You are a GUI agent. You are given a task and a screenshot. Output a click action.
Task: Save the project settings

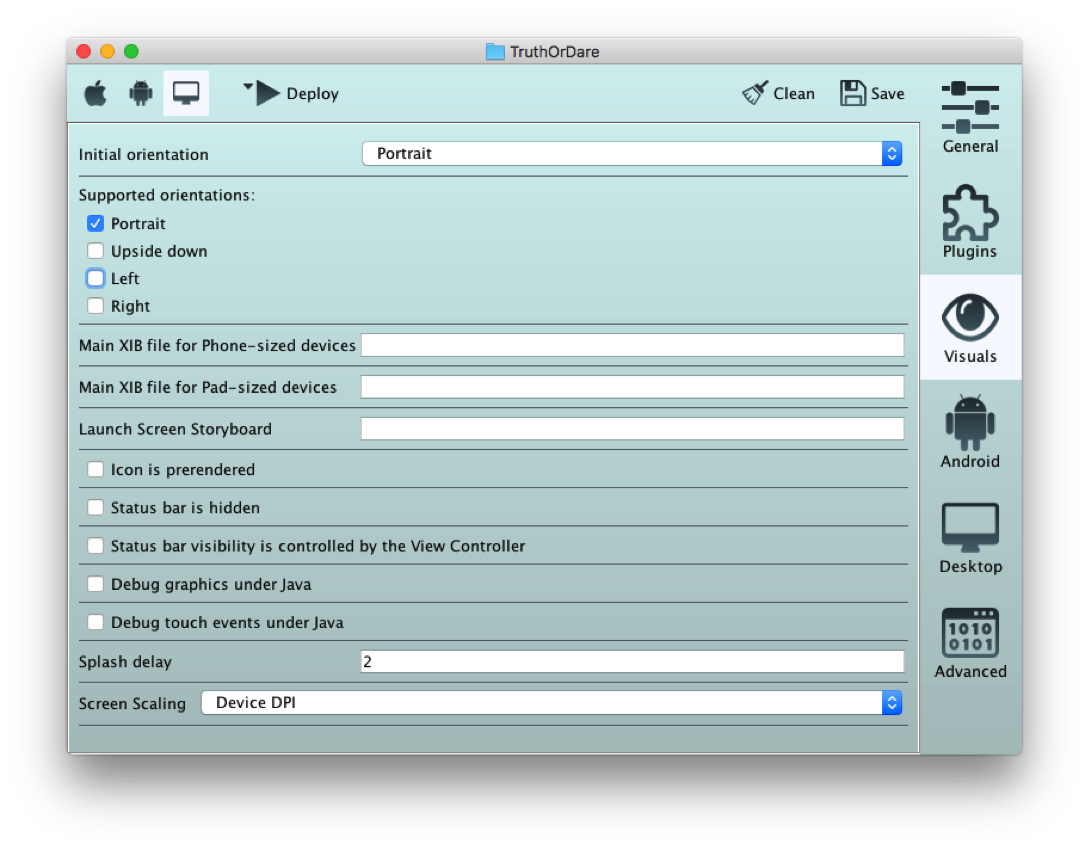[x=872, y=93]
